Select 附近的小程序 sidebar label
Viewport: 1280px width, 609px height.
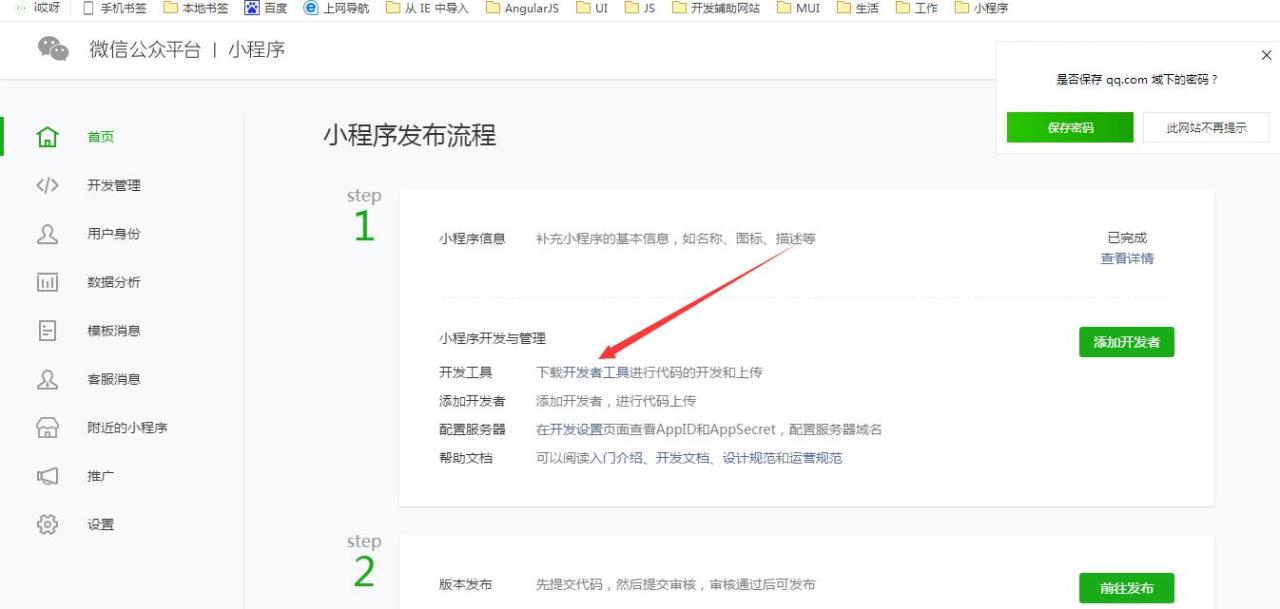(127, 428)
